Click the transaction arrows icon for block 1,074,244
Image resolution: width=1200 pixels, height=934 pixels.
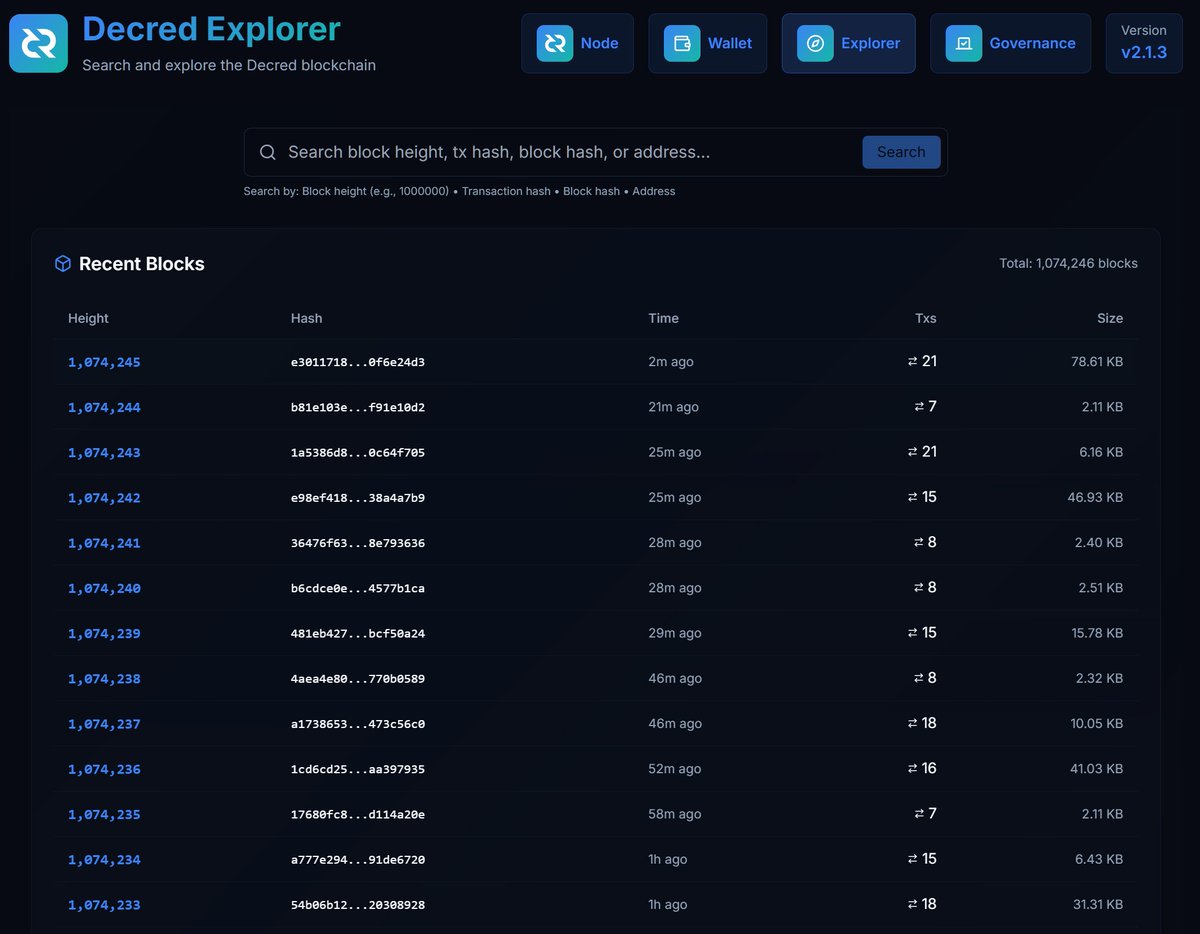[919, 407]
